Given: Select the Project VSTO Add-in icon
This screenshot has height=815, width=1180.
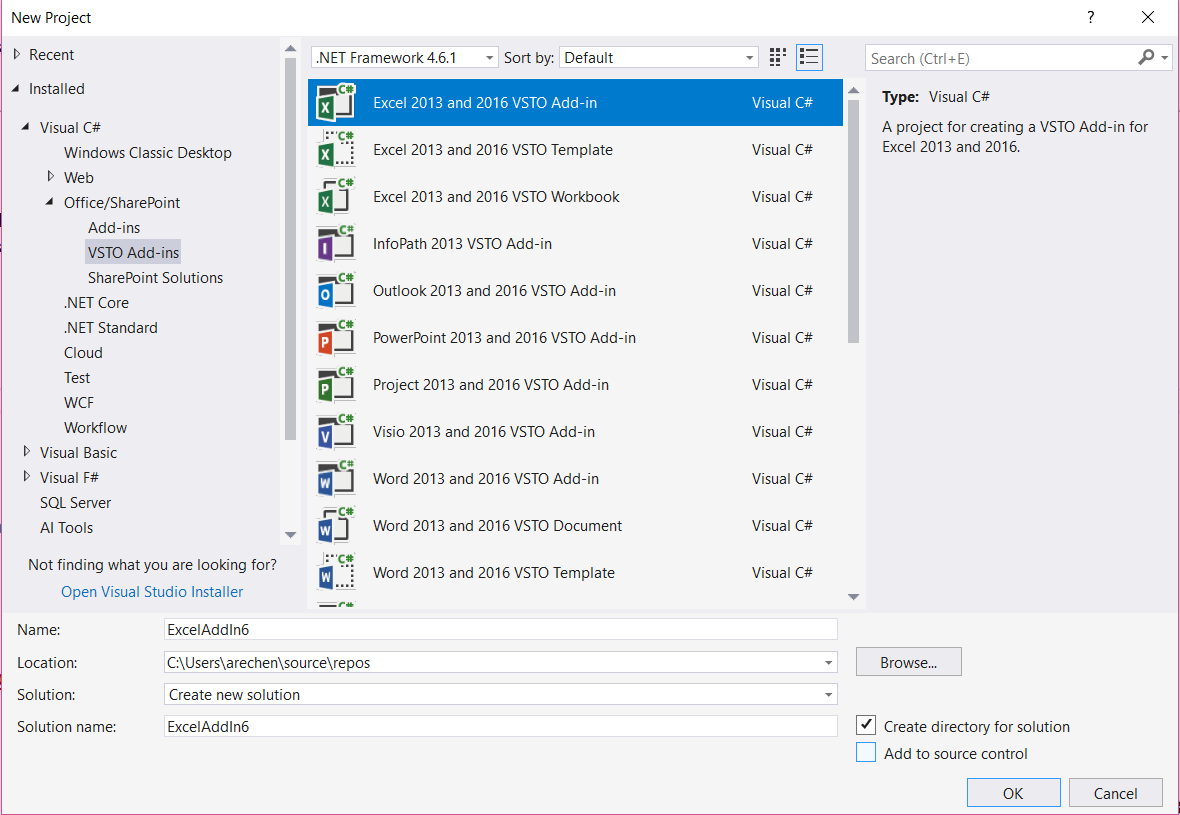Looking at the screenshot, I should (336, 385).
